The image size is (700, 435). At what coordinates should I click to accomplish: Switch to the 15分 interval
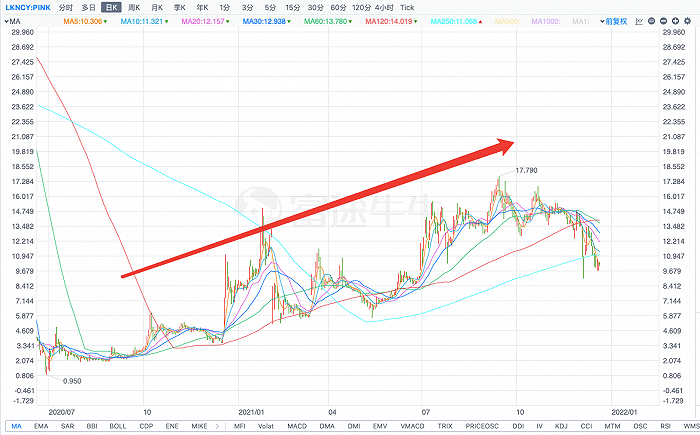coord(292,8)
